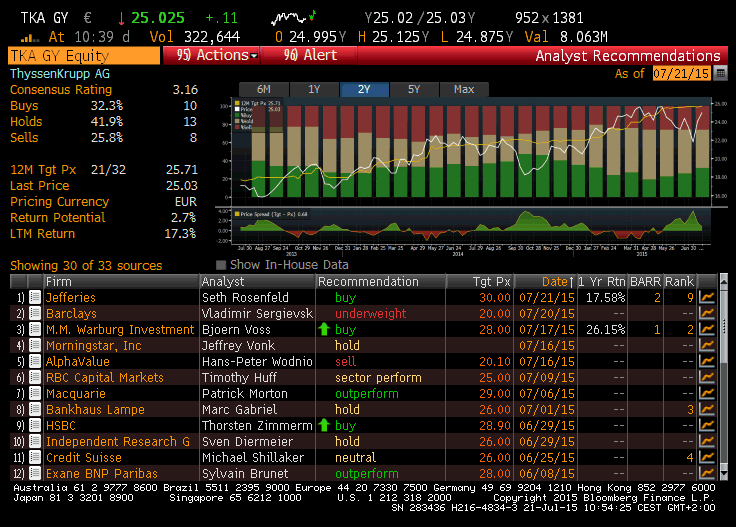Open the chart icon in the Jefferies row
The height and width of the screenshot is (527, 736).
coord(706,298)
